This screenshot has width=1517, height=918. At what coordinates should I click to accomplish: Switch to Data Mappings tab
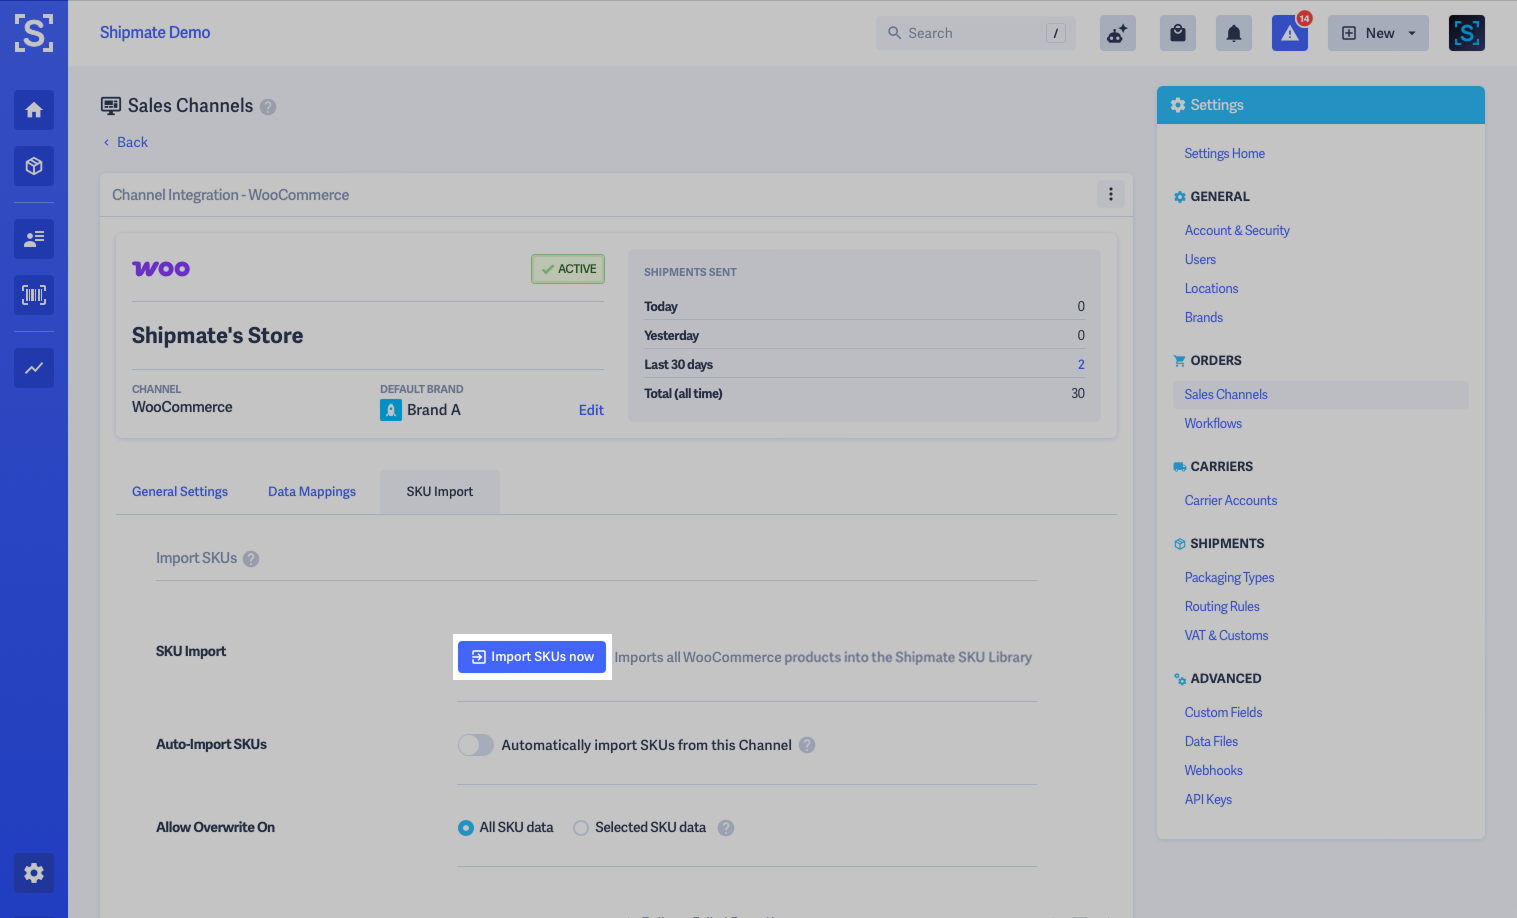312,492
